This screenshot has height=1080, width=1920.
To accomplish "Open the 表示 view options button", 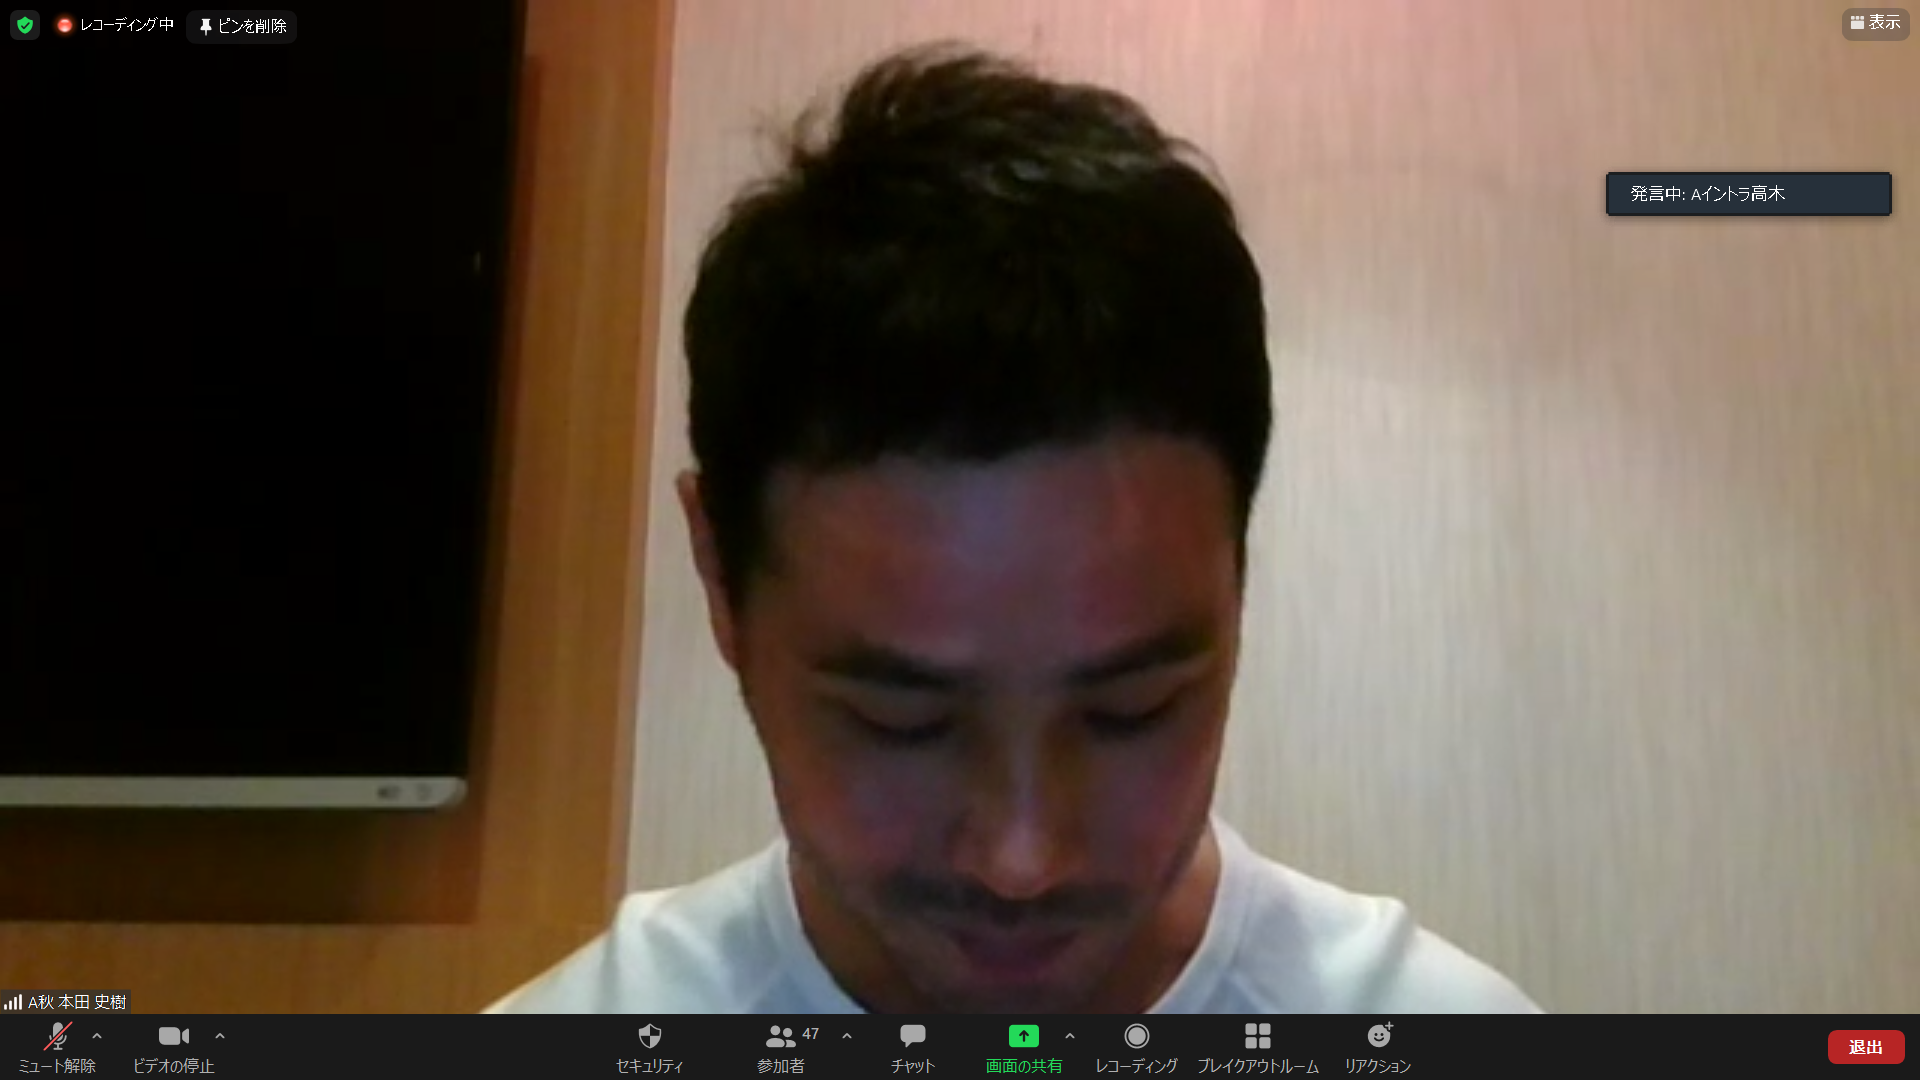I will (1875, 23).
